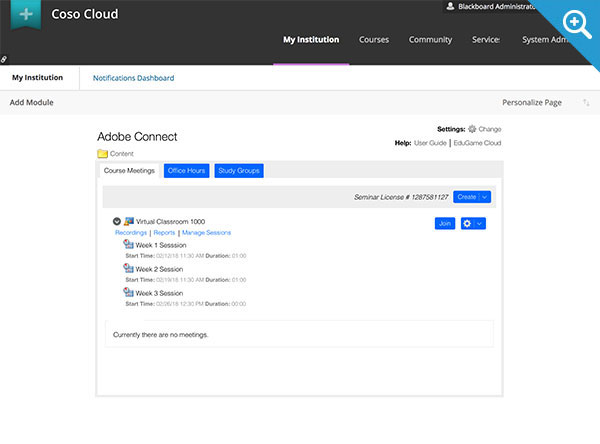Click the Virtual Classroom 1000 title
This screenshot has width=600, height=444.
coord(171,222)
